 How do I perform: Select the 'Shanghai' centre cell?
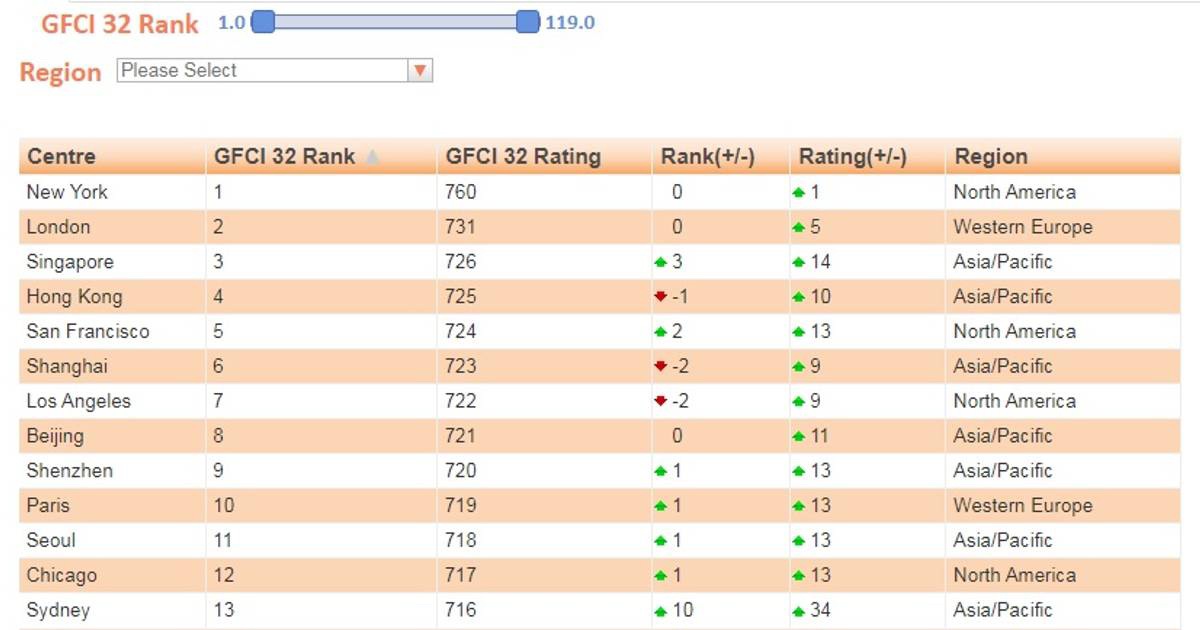coord(112,366)
